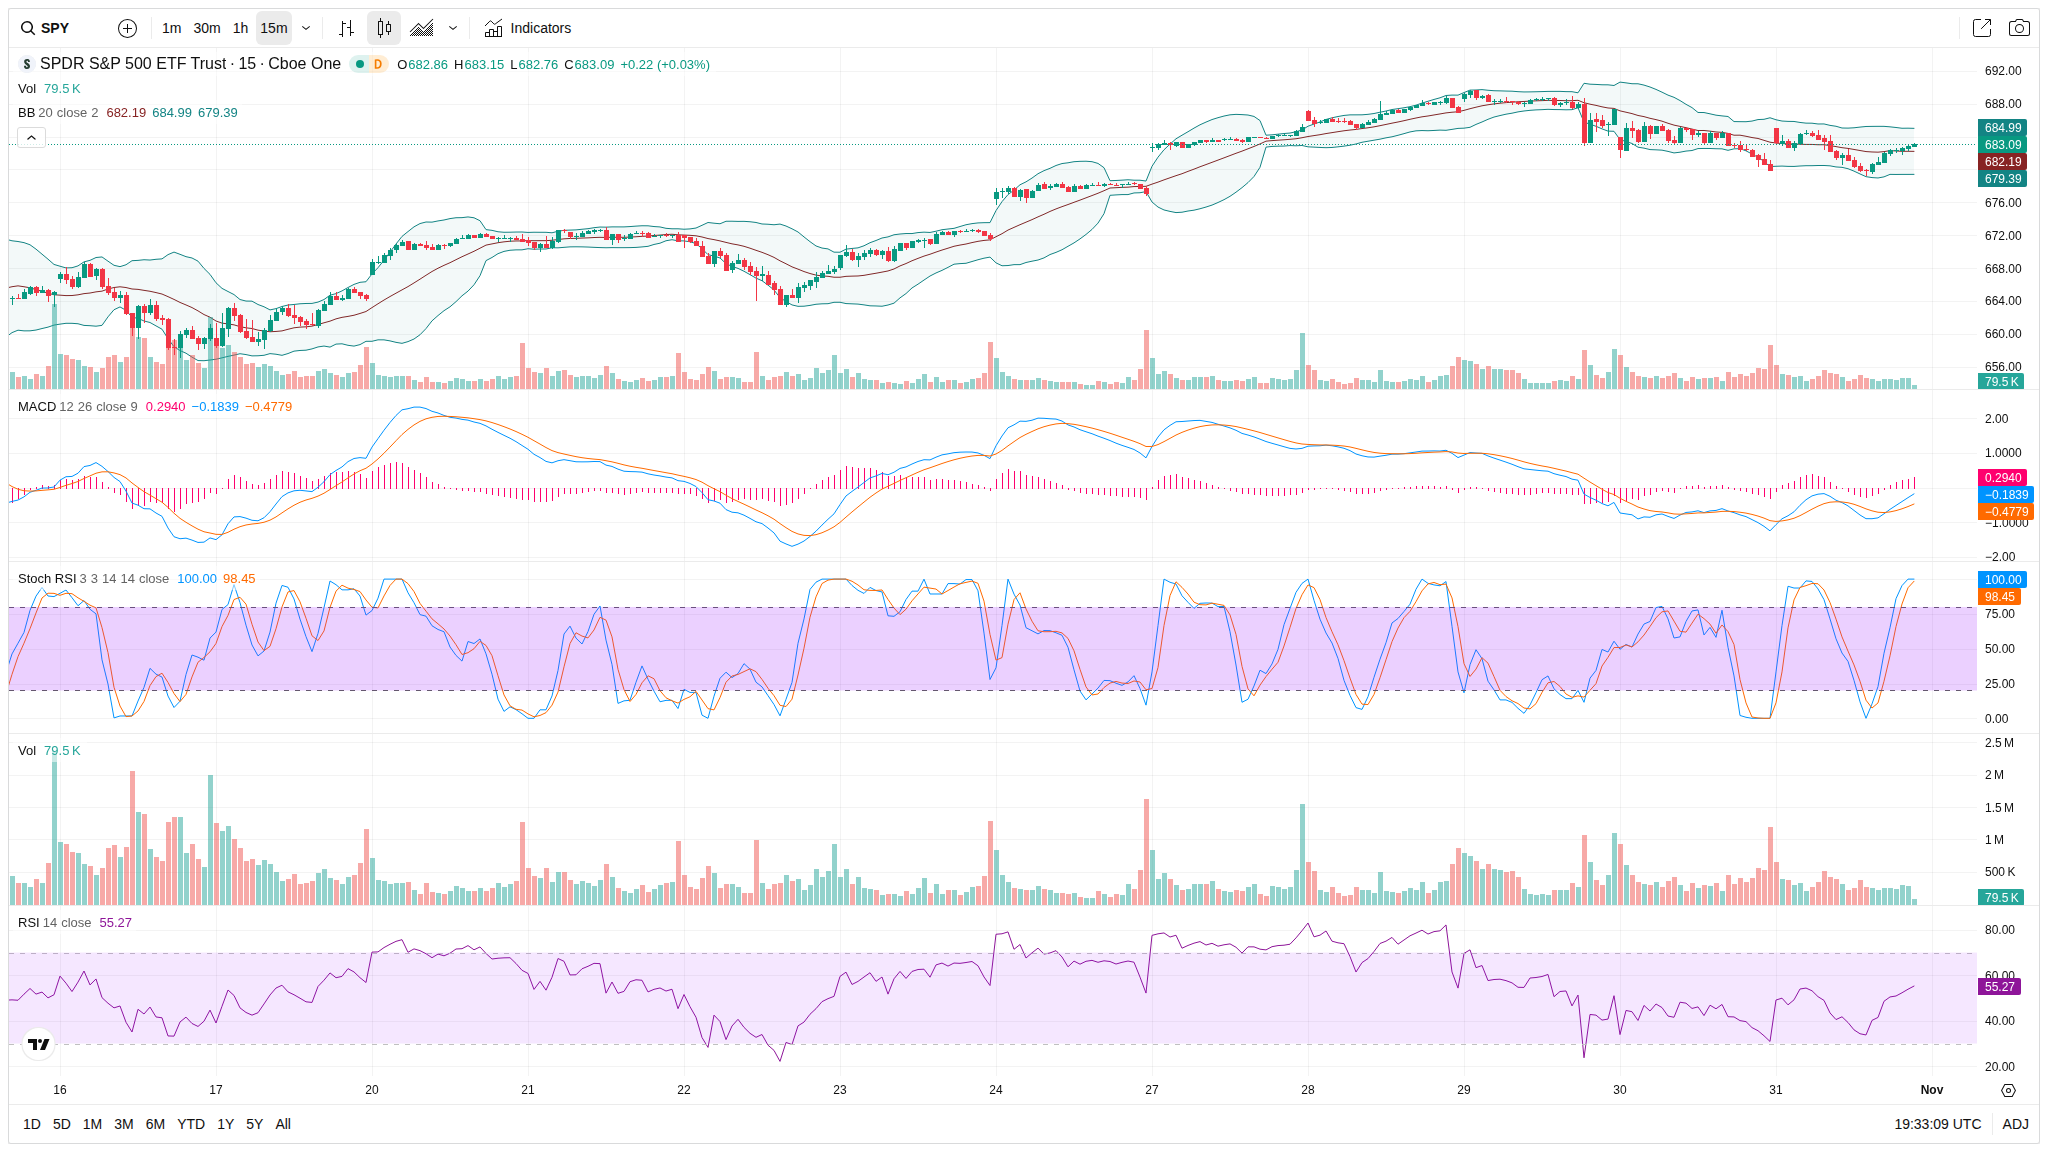2048x1152 pixels.
Task: Open chart settings gear near time axis
Action: pos(2008,1090)
